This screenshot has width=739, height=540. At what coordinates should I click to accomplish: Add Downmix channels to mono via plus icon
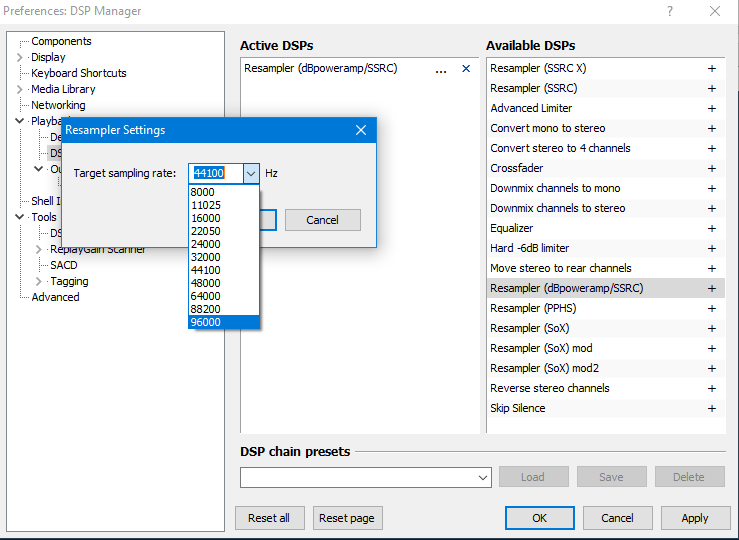coord(712,188)
